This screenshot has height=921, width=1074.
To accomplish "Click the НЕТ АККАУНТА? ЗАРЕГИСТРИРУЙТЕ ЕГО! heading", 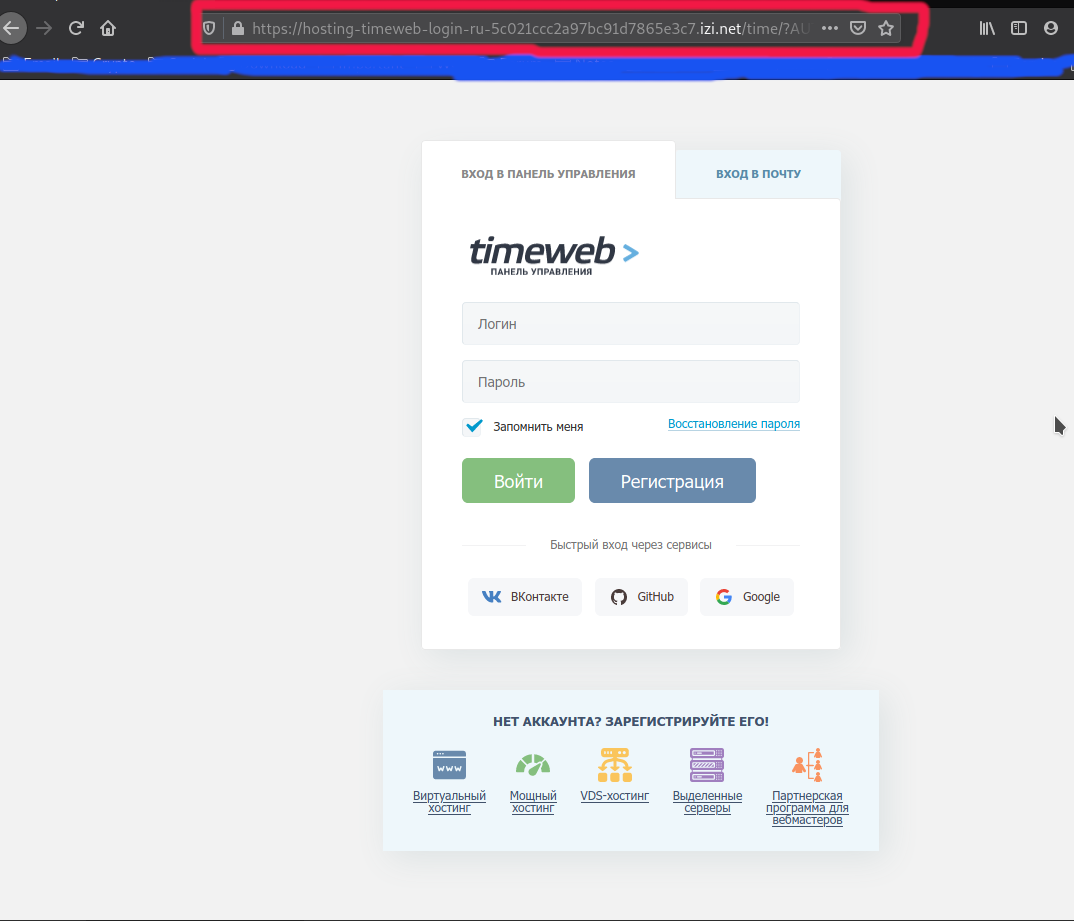I will [631, 721].
